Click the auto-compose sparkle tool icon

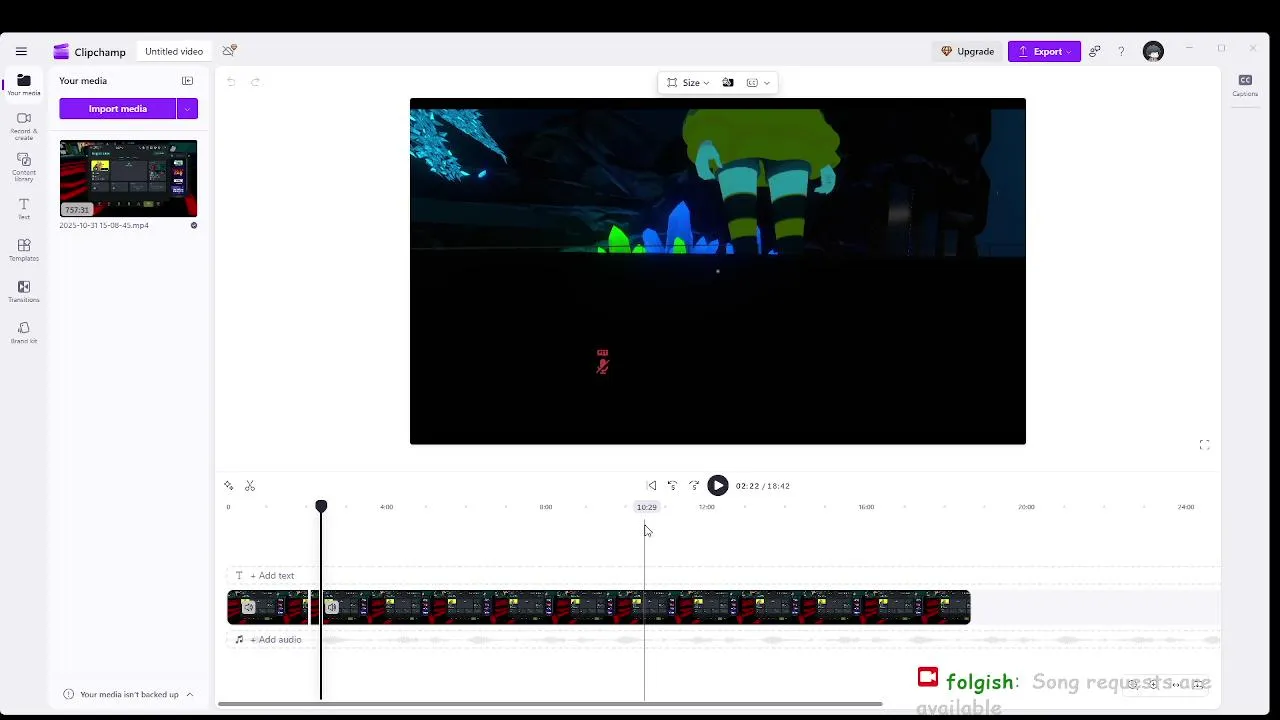pos(229,486)
